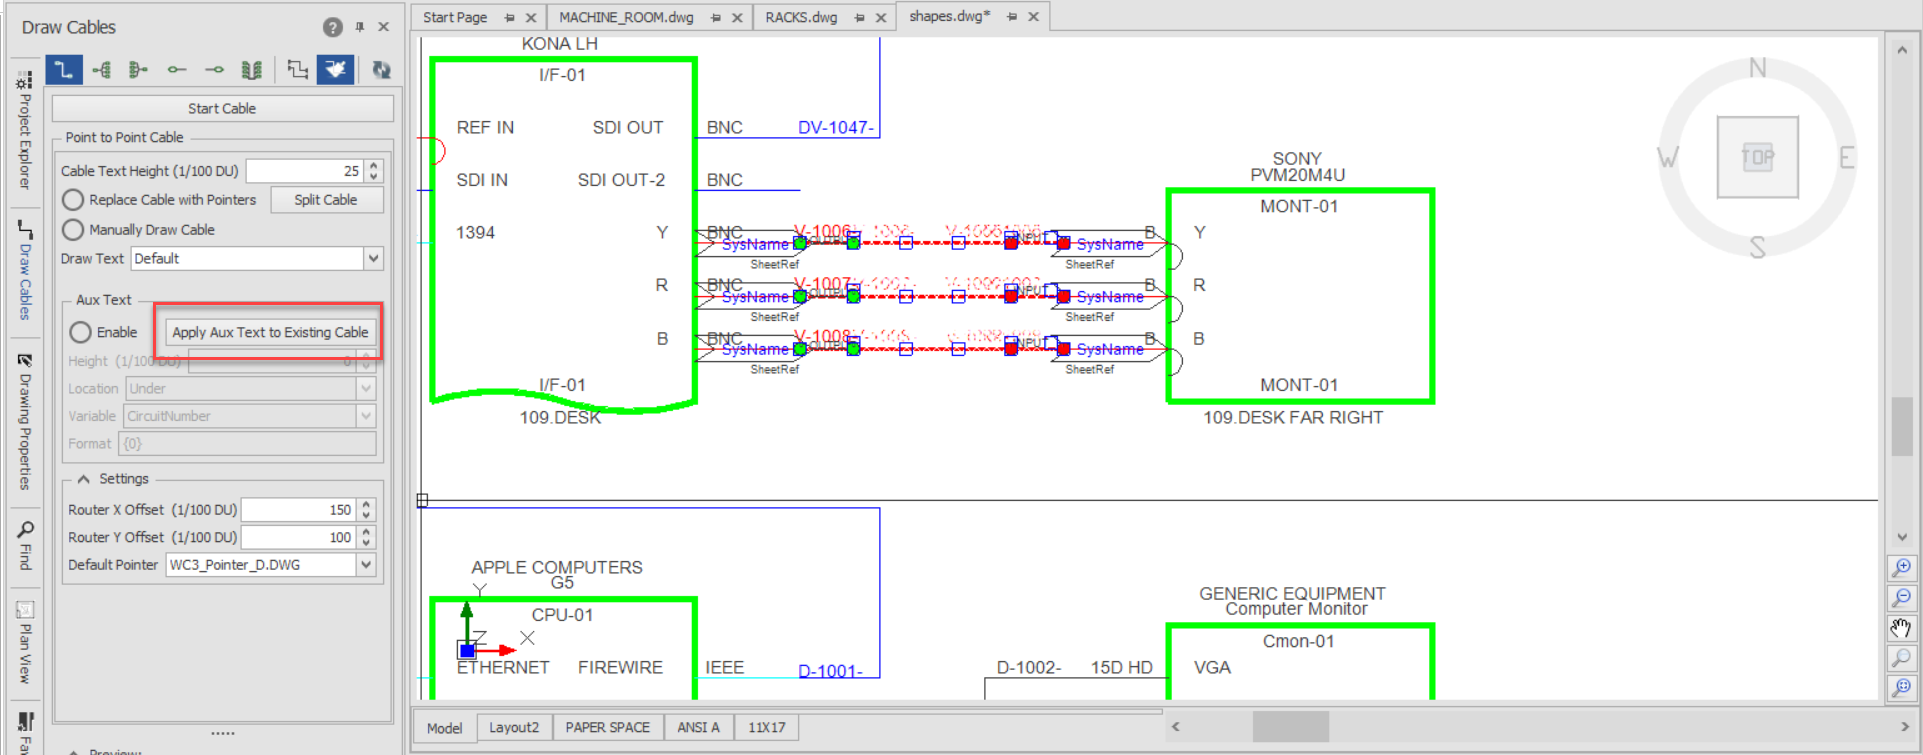The width and height of the screenshot is (1923, 755).
Task: Click the one-to-many cable fan-out icon
Action: (x=101, y=69)
